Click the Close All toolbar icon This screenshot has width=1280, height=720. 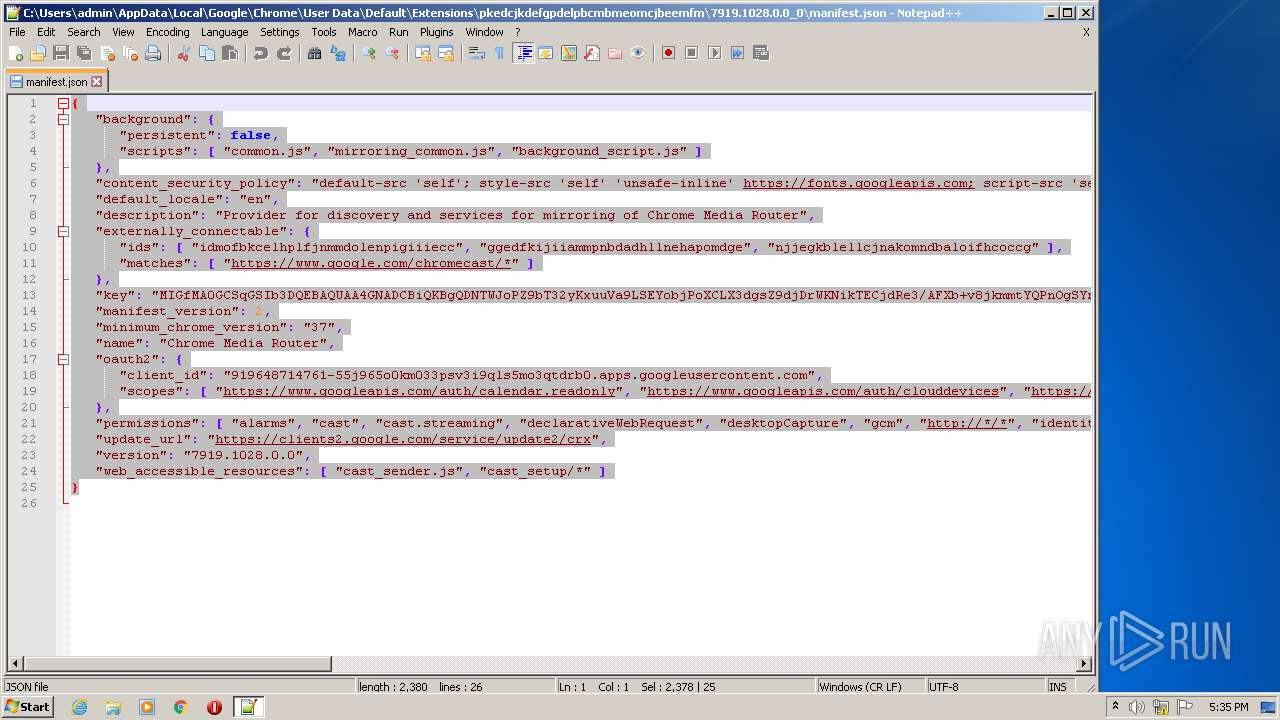pos(130,53)
